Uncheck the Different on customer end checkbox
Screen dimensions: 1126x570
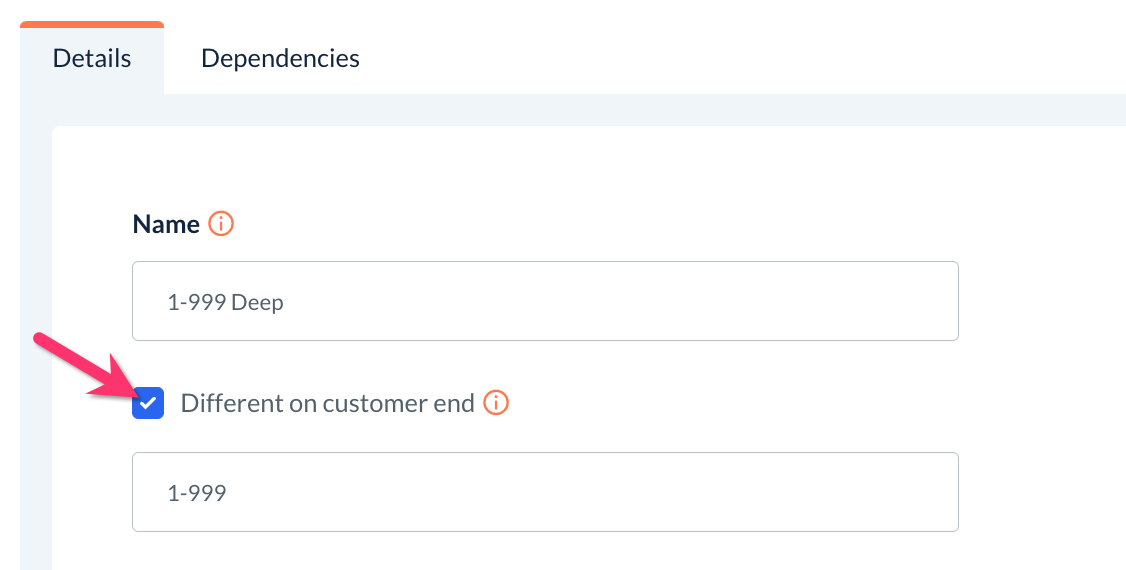tap(148, 404)
